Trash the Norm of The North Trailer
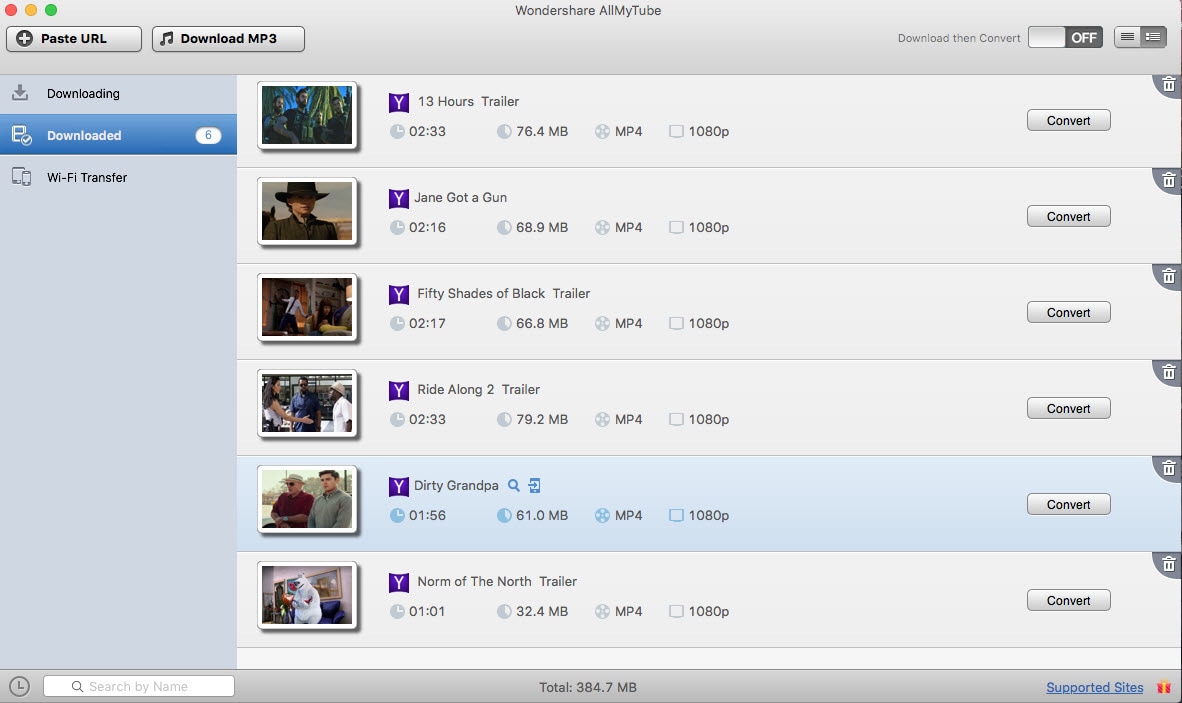This screenshot has height=703, width=1182. 1168,564
